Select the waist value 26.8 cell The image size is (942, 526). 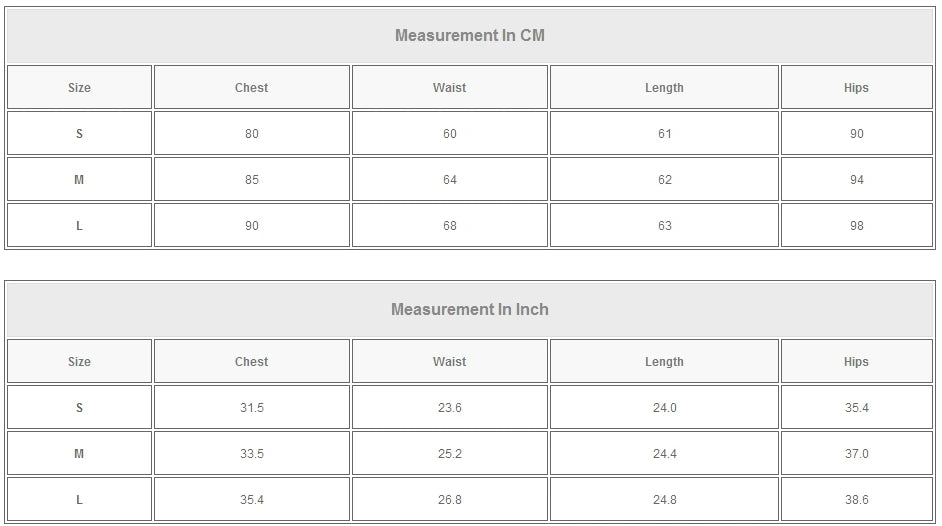449,500
